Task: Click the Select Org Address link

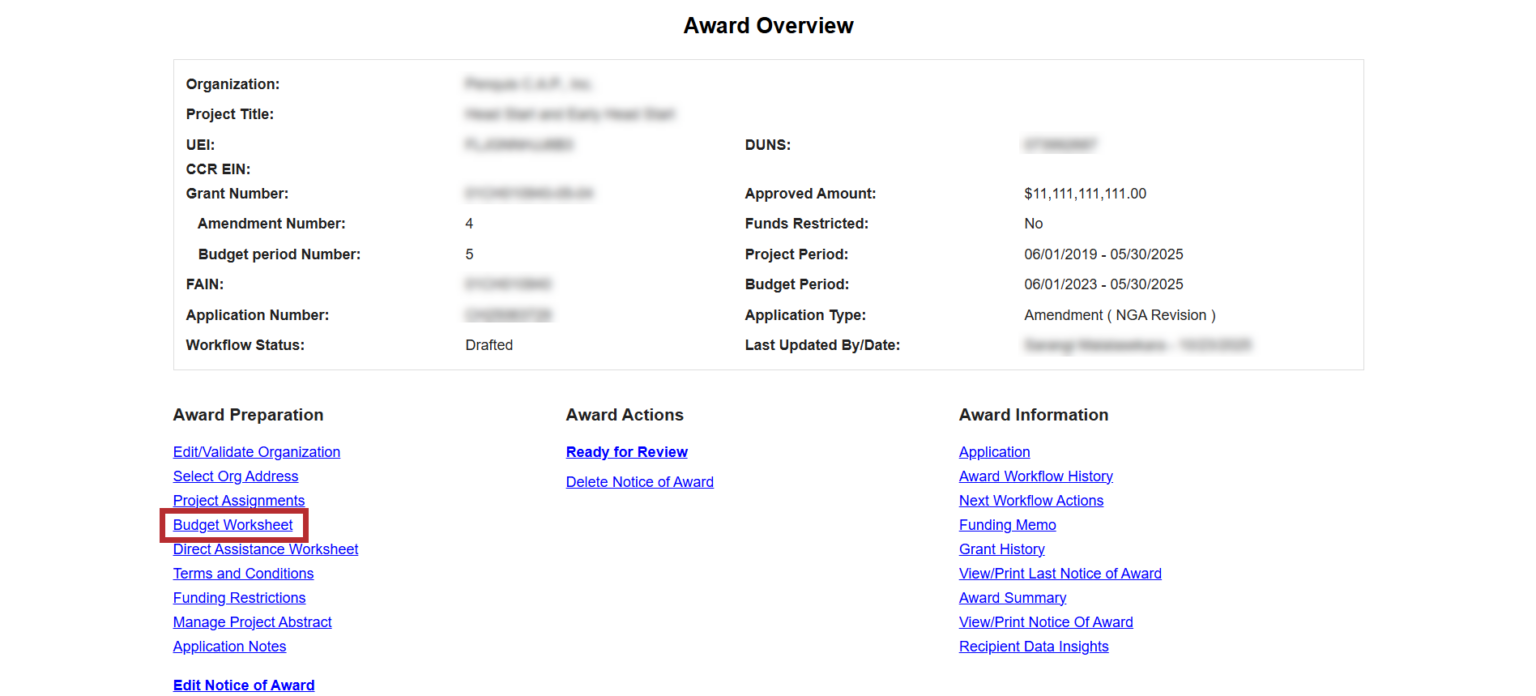Action: 235,476
